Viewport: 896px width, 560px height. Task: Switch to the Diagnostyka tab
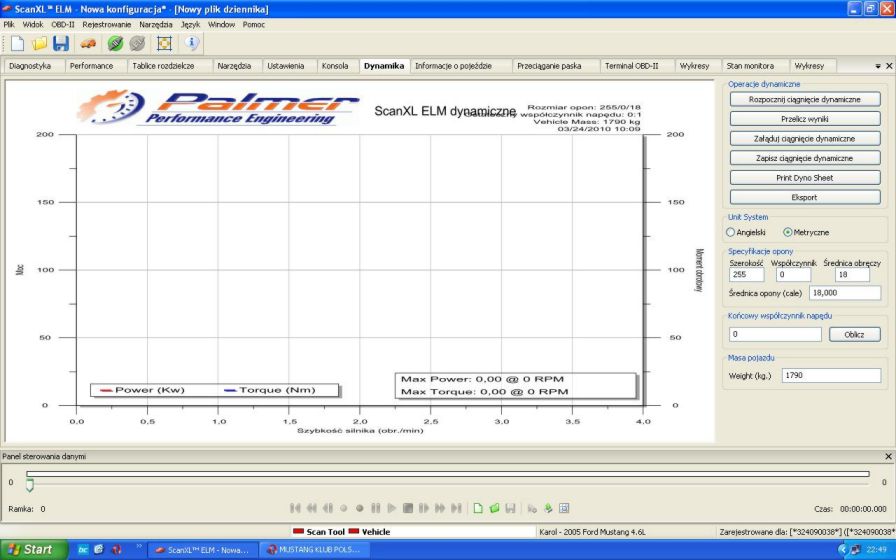tap(30, 66)
